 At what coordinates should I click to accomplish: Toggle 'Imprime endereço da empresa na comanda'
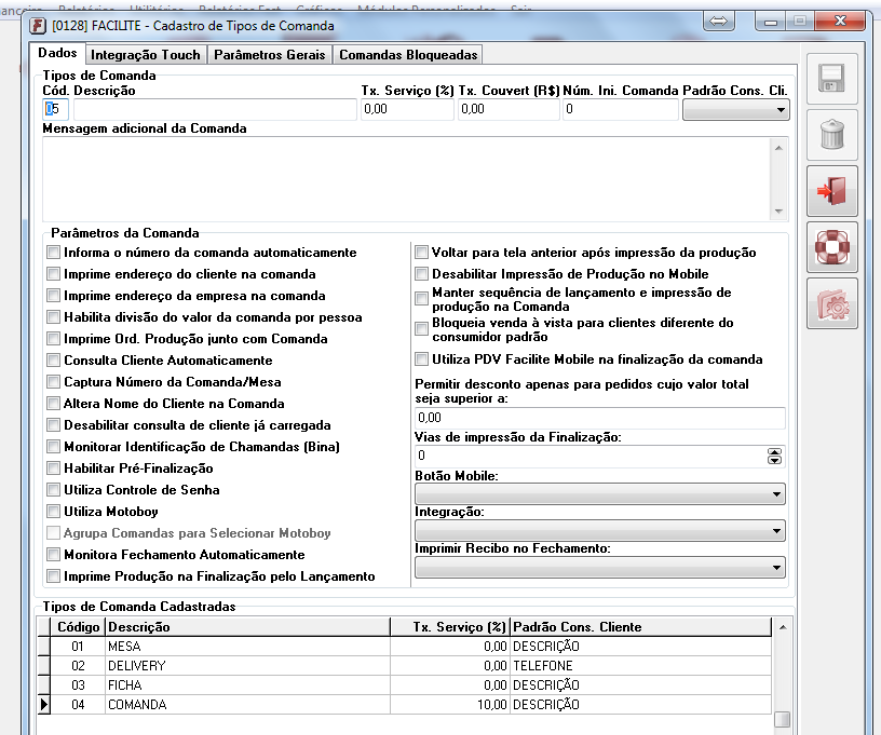tap(53, 296)
